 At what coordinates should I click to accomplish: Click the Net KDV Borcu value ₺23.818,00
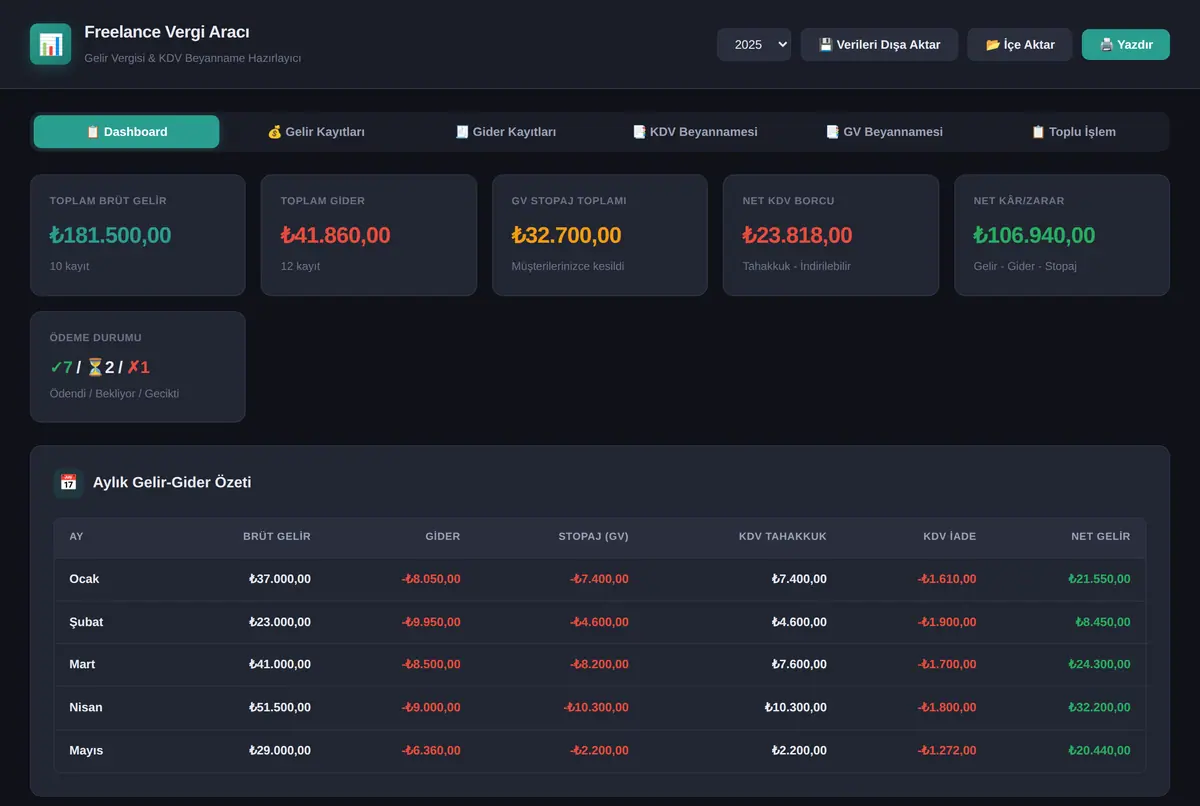797,236
